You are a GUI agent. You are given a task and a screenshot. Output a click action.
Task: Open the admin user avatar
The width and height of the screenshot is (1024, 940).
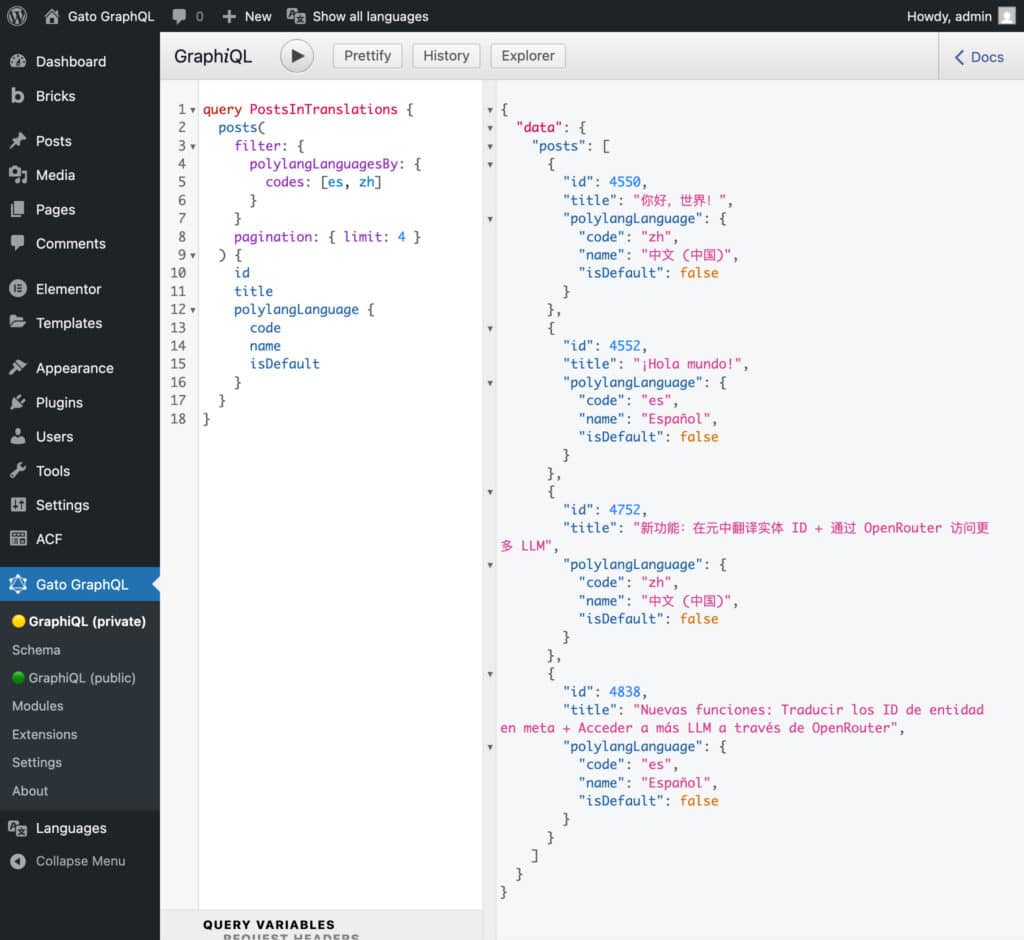click(x=1006, y=16)
